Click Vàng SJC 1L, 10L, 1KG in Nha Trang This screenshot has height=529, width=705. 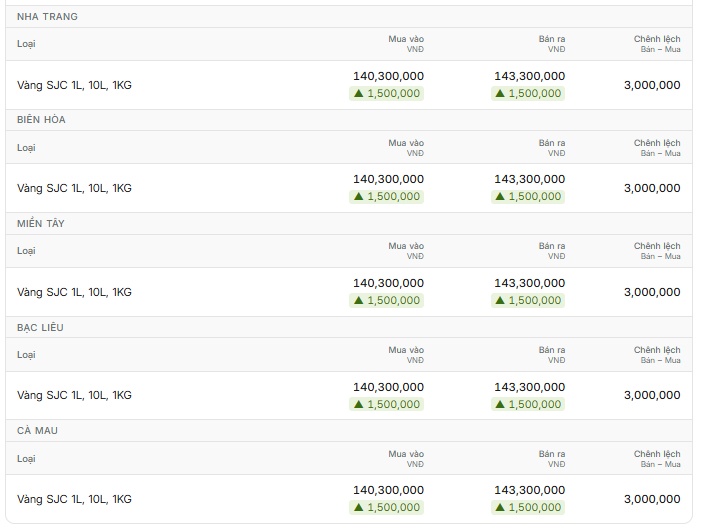point(74,85)
